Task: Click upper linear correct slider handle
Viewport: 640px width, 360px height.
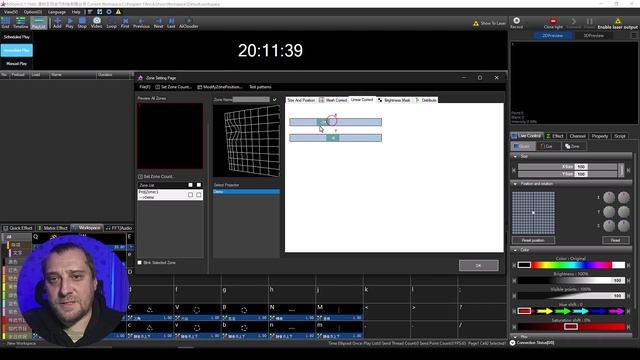Action: click(x=322, y=122)
